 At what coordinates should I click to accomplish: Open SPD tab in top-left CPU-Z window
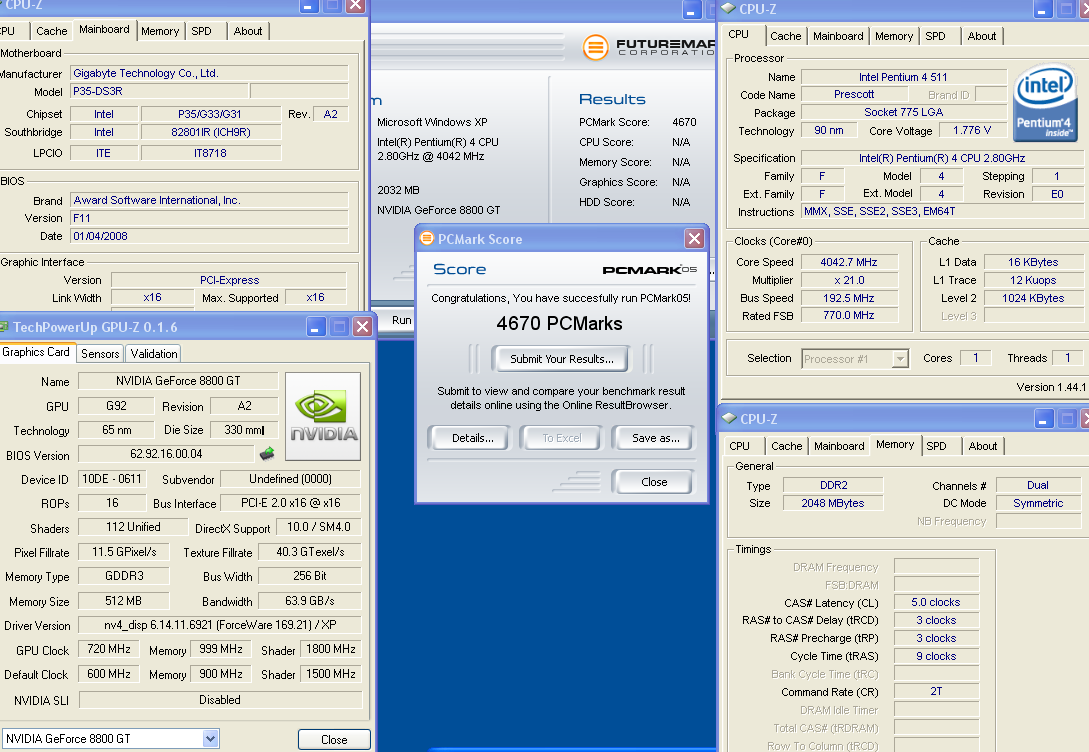201,31
